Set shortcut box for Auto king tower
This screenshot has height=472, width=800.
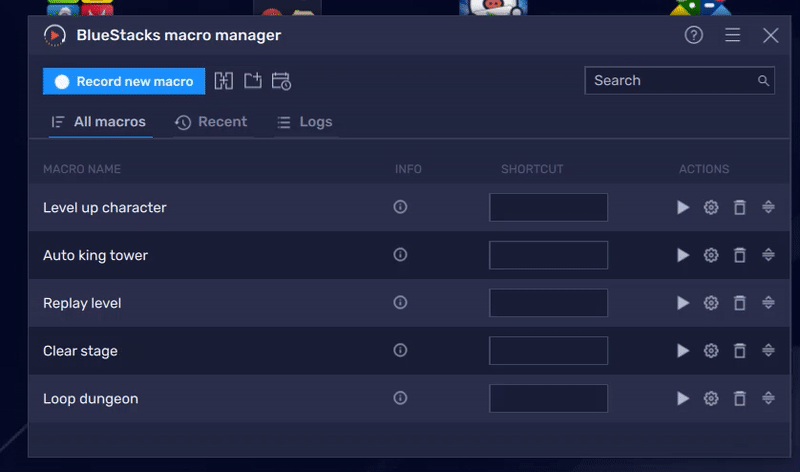548,255
